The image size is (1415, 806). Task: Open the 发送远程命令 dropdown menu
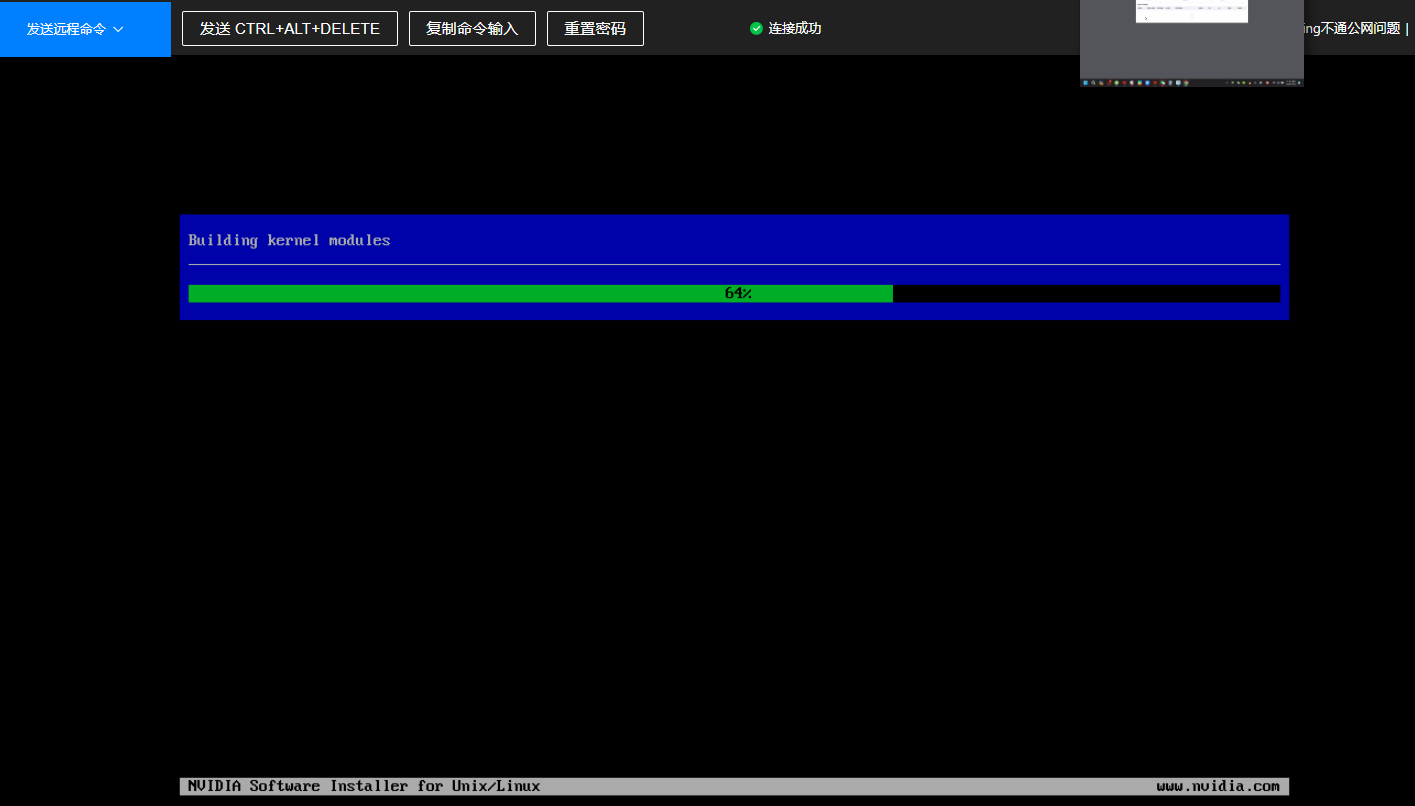75,29
